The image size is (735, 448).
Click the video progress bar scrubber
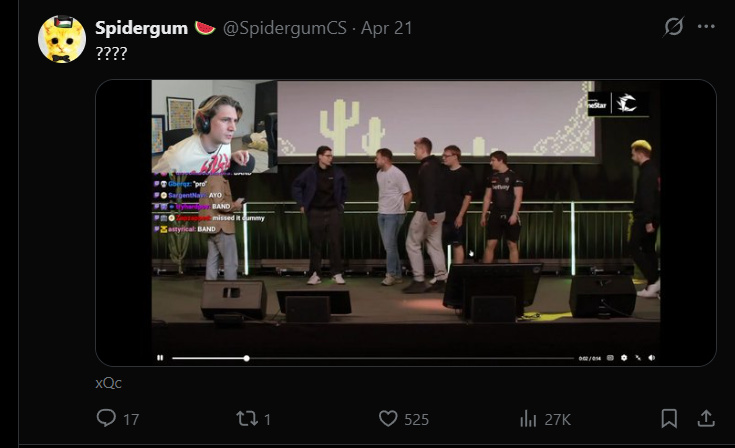[246, 358]
